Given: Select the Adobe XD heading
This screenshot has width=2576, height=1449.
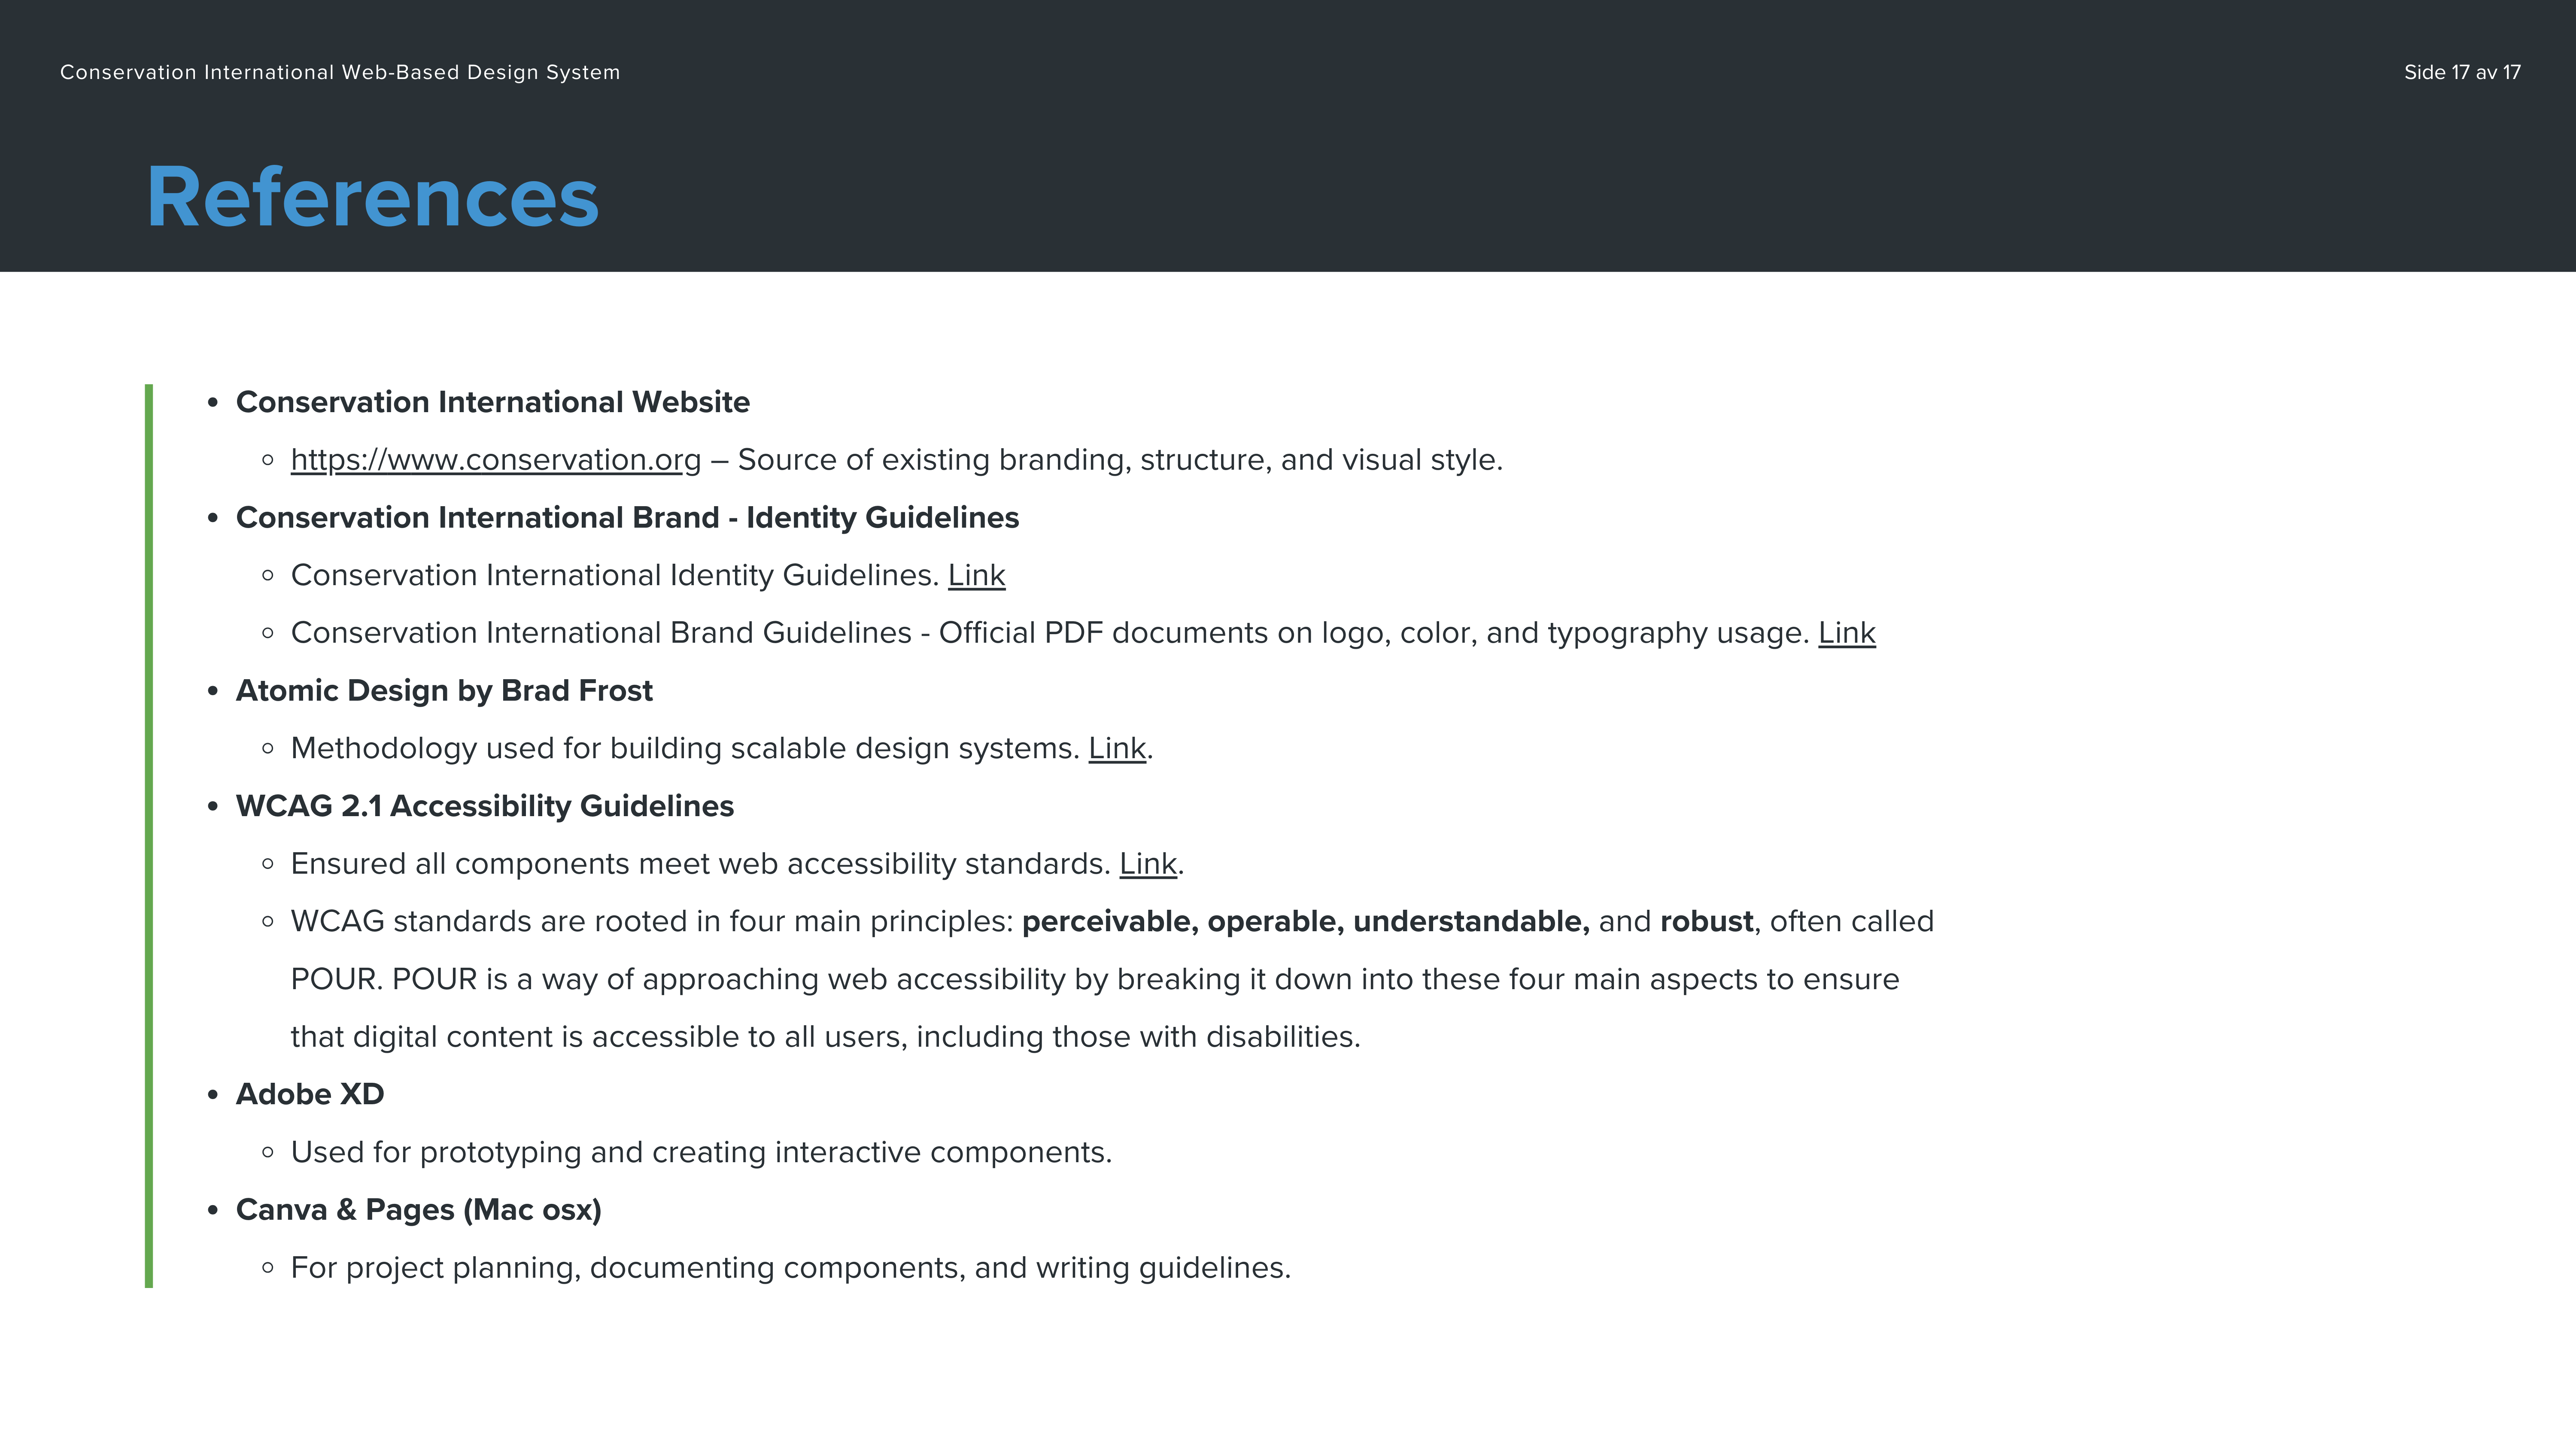Looking at the screenshot, I should [310, 1095].
